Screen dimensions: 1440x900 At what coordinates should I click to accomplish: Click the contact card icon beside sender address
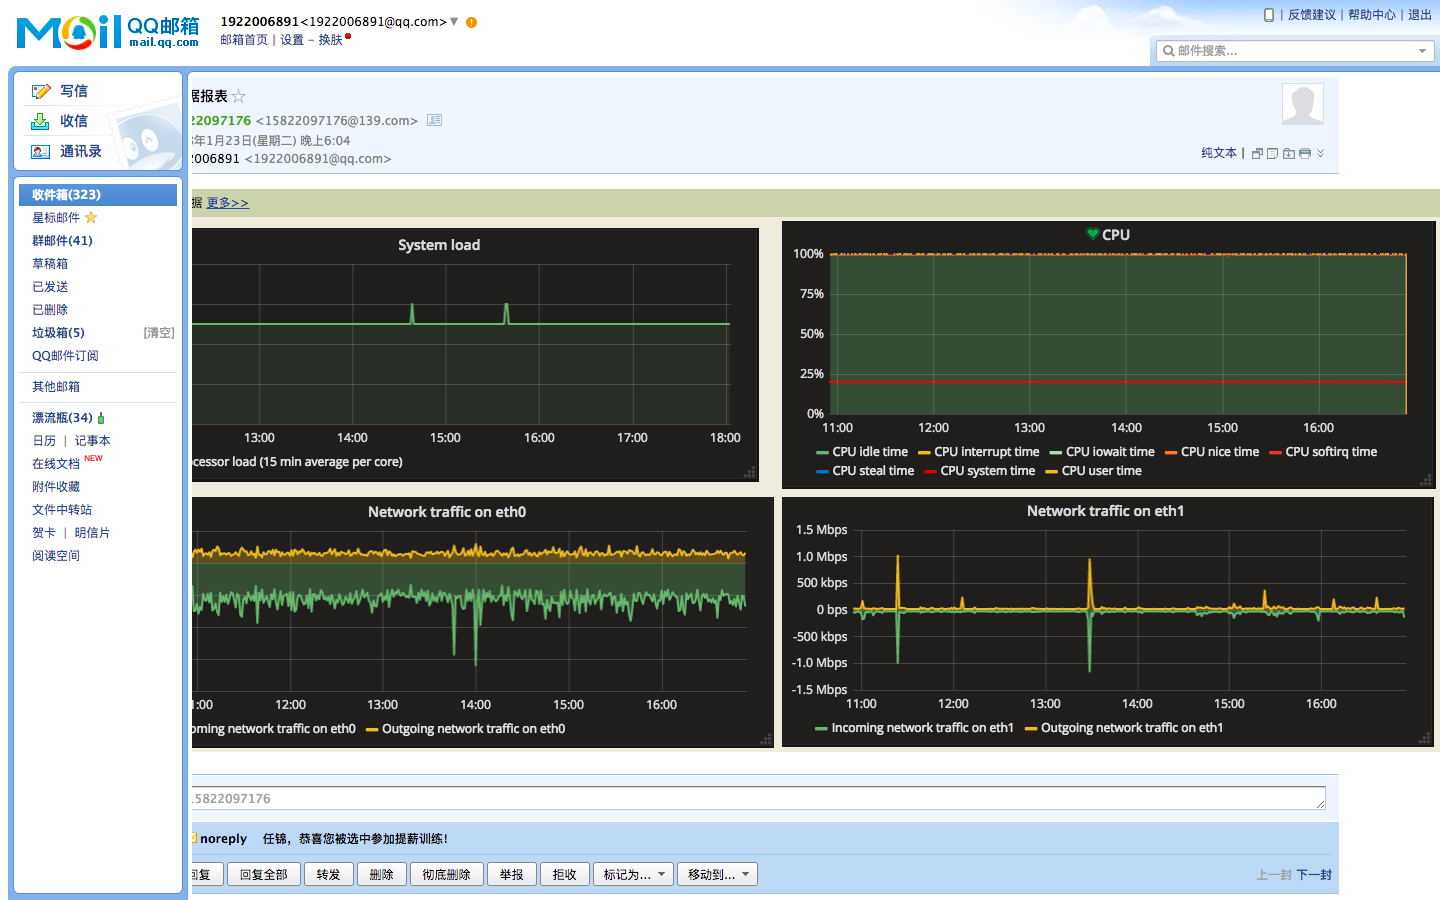point(435,120)
